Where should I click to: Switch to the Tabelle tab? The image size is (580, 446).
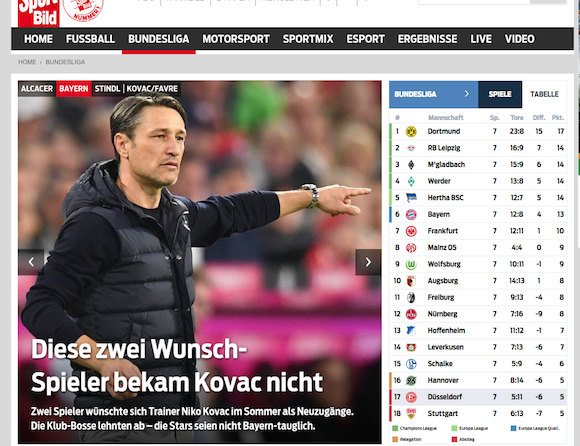(x=544, y=94)
